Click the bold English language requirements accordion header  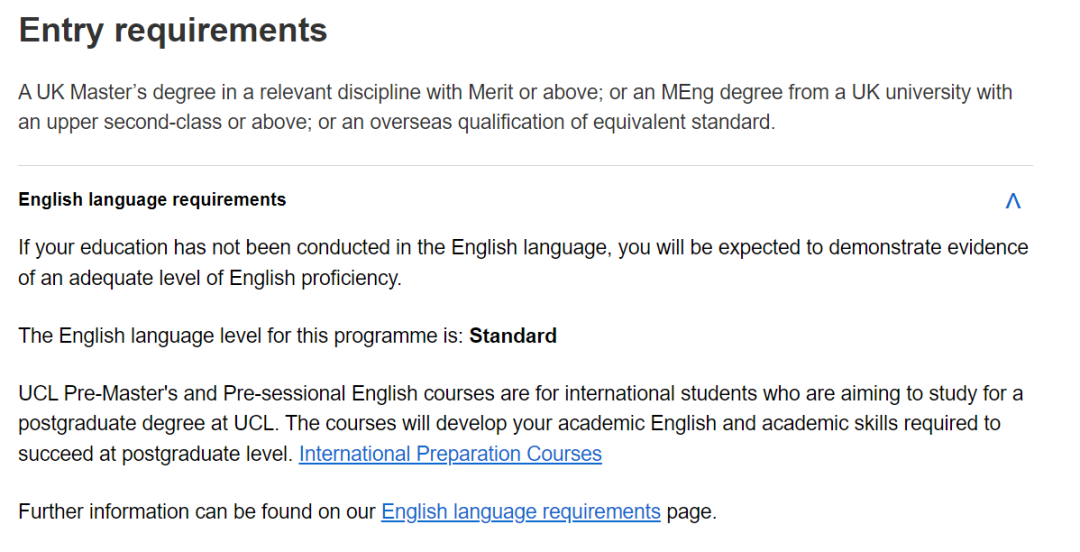point(152,200)
